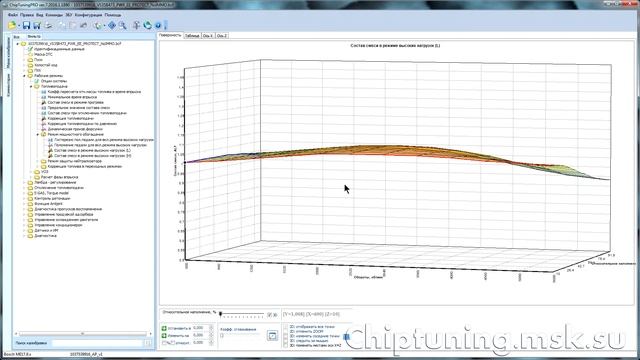The image size is (640, 360).
Task: Toggle '3D: отменить ZOOM' checkbox
Action: 285,331
